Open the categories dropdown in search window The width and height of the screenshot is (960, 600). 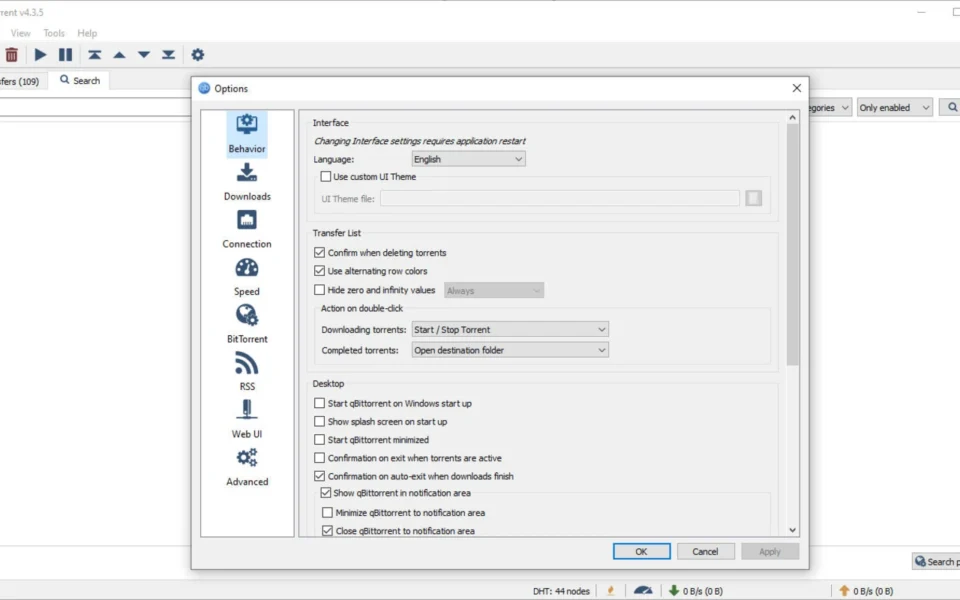click(830, 107)
